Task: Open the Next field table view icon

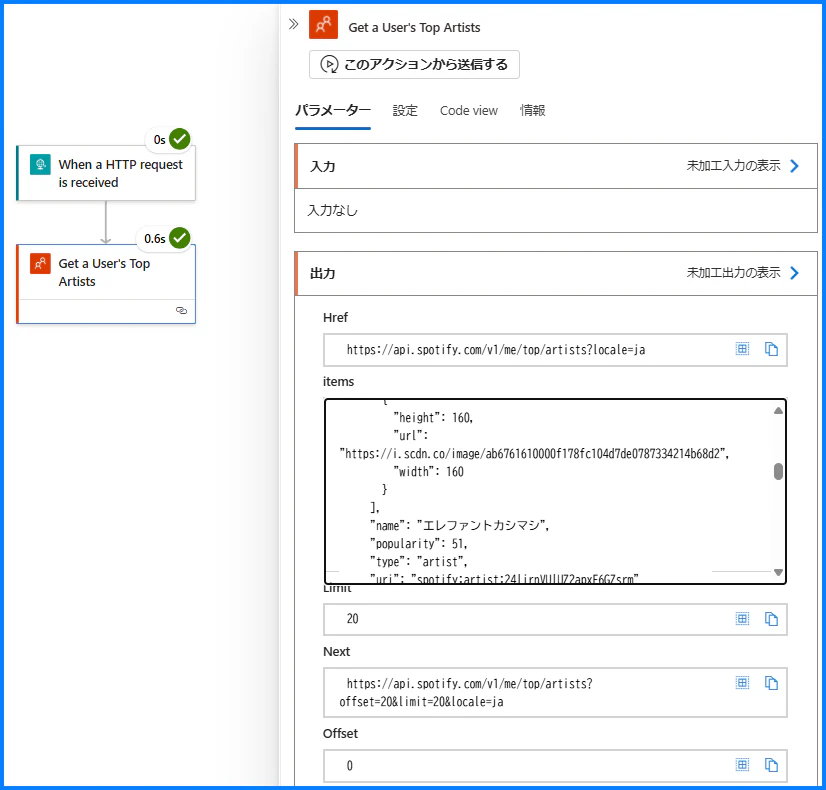Action: tap(742, 683)
